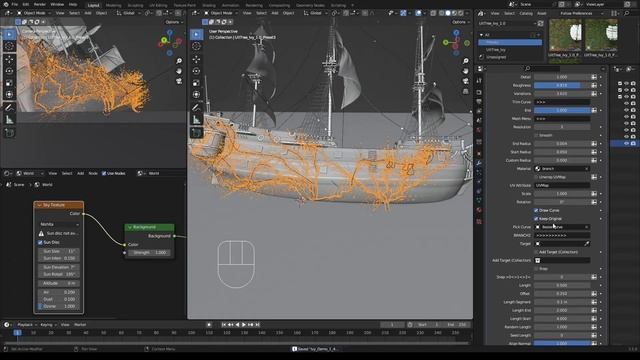Enable the Unwrap UVMap checkbox
Screen dimensions: 640x360
536,177
